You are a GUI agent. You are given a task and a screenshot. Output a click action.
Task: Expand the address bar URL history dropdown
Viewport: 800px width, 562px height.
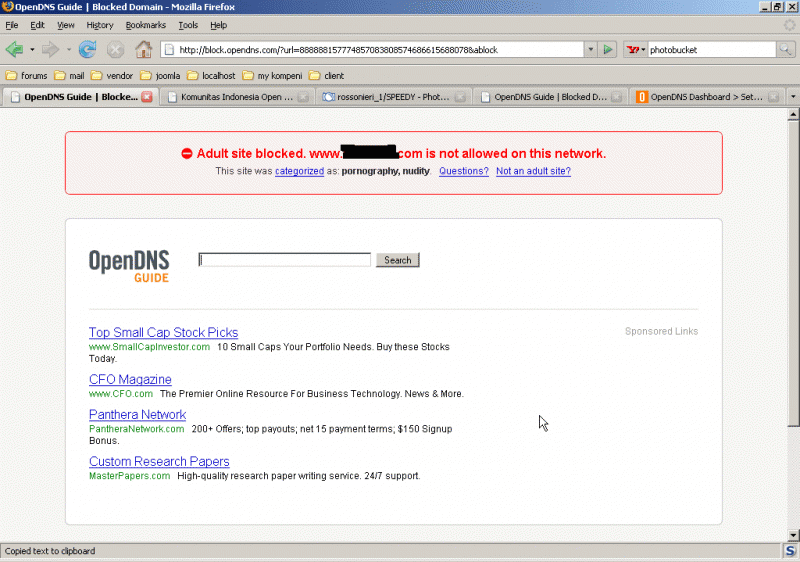tap(590, 49)
